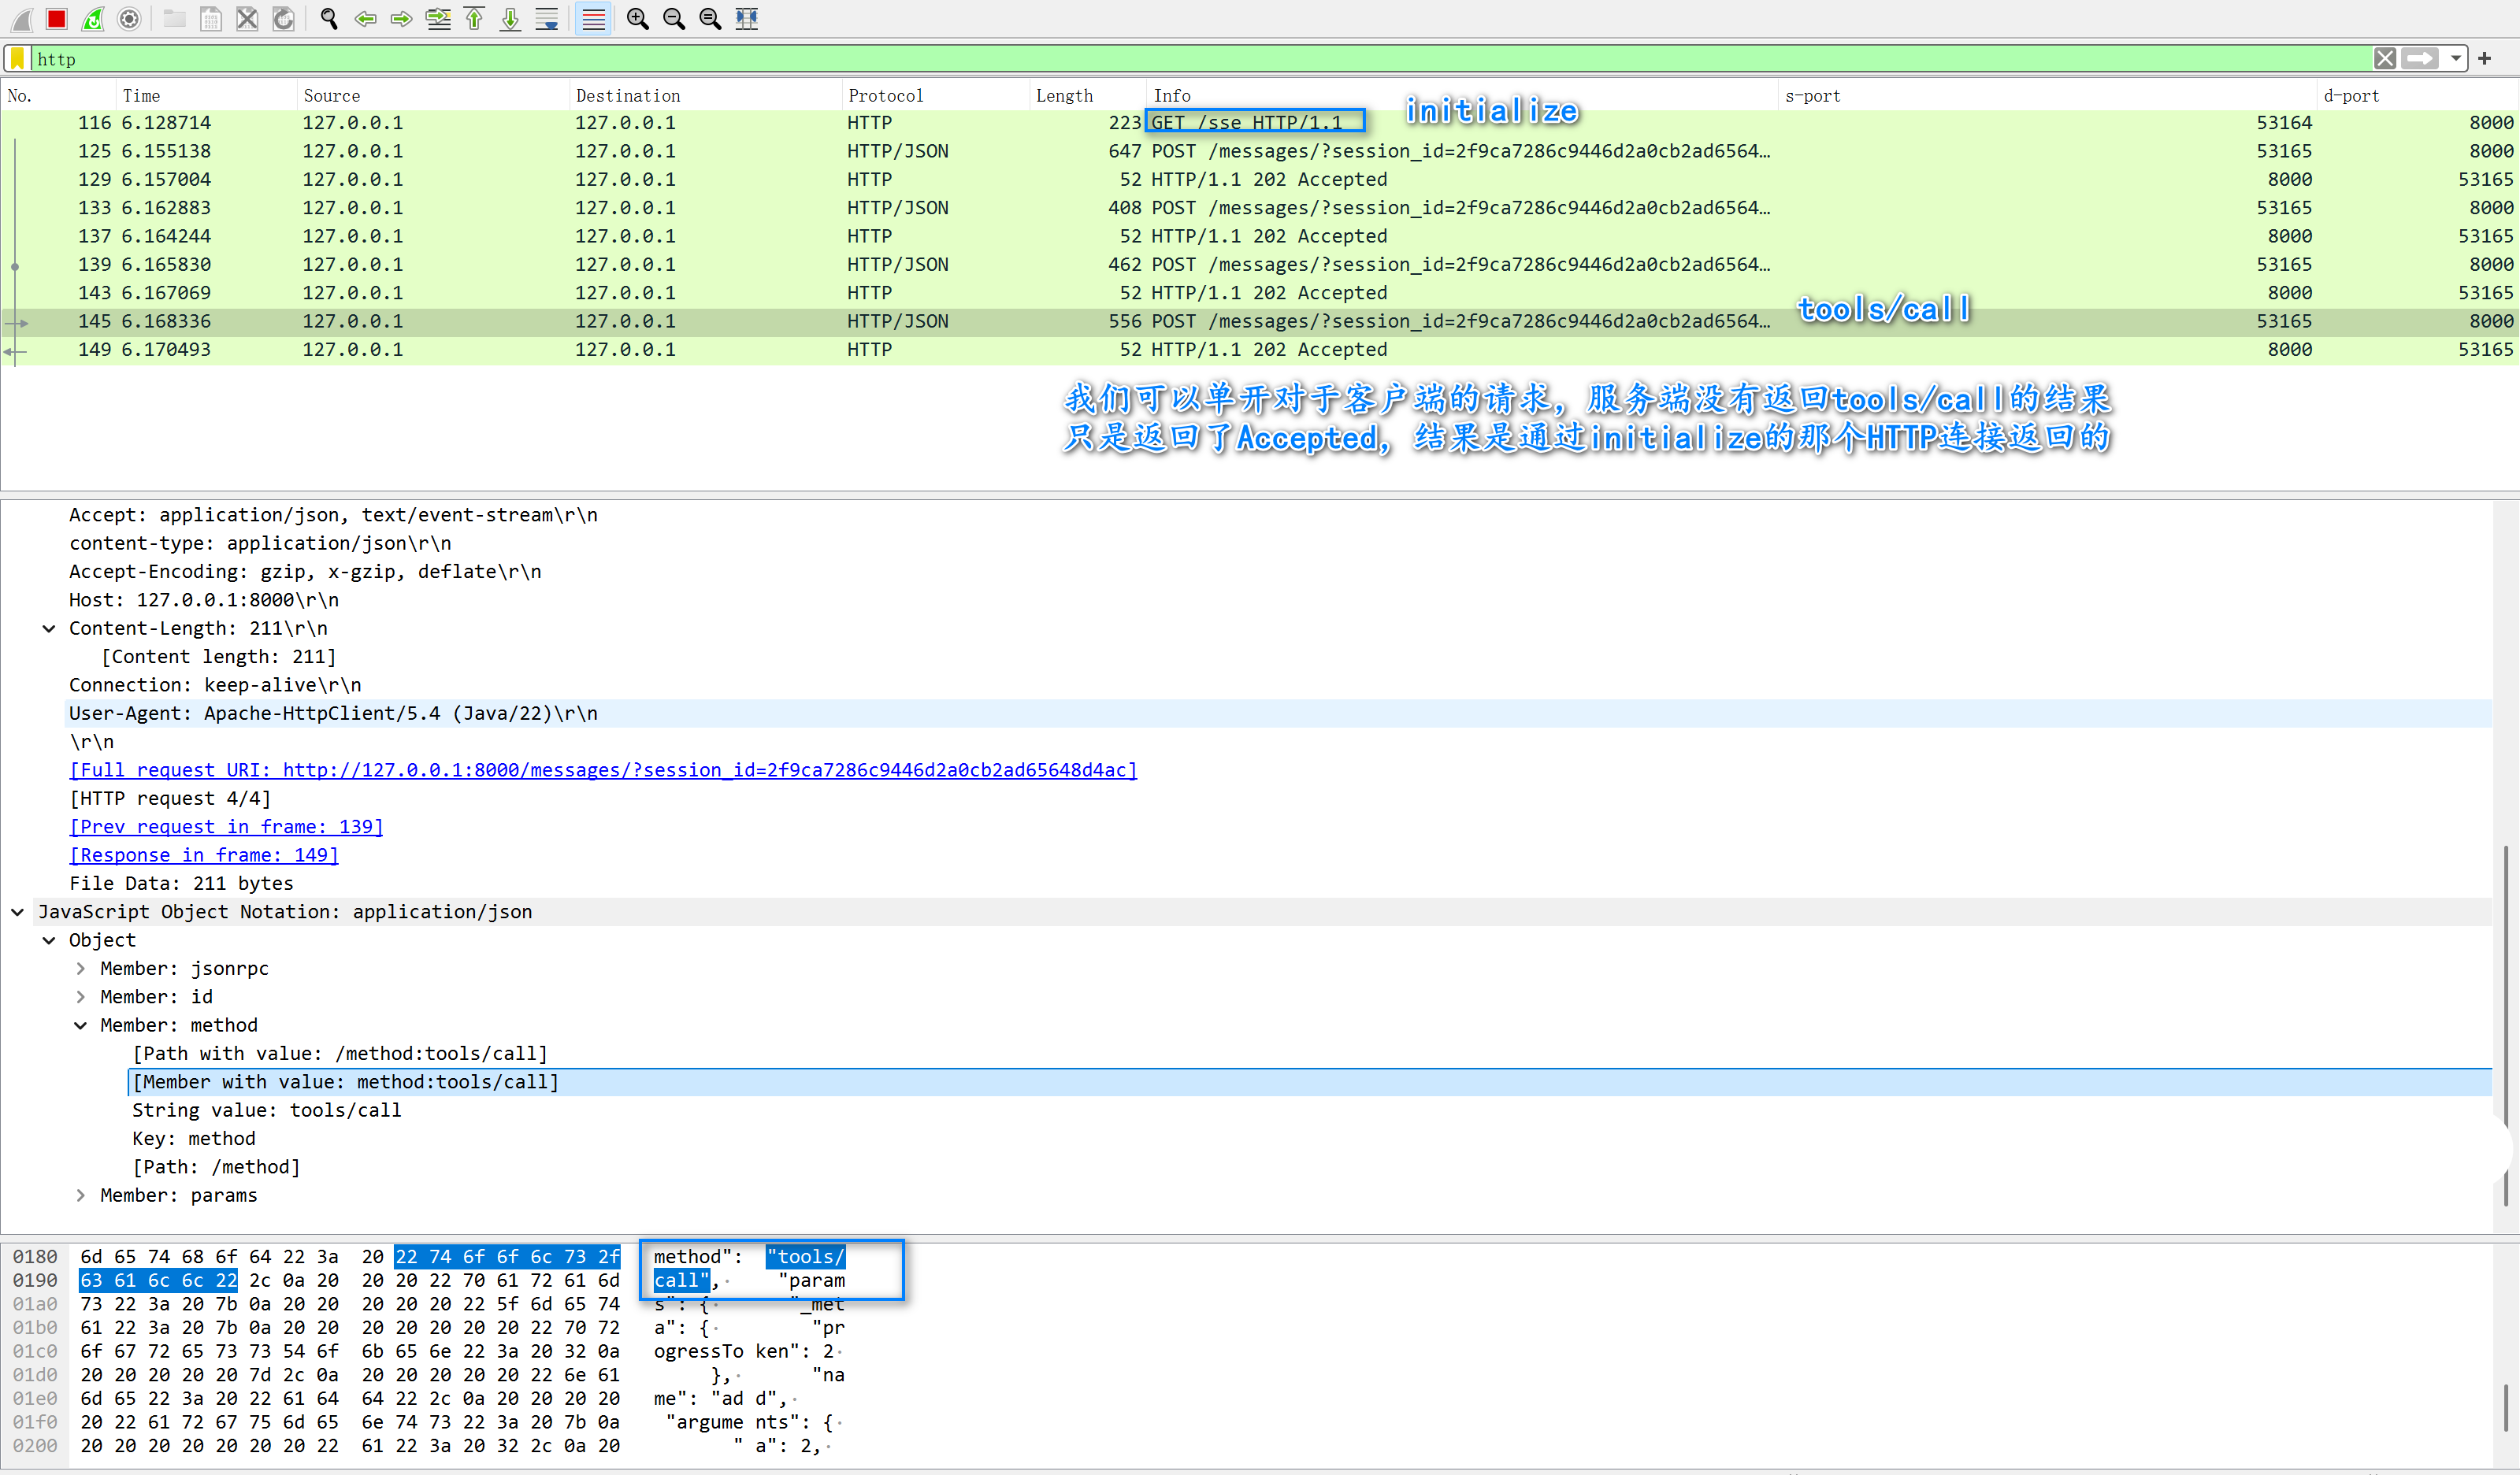Viewport: 2520px width, 1475px height.
Task: Open Find a packet magnifier
Action: click(329, 19)
